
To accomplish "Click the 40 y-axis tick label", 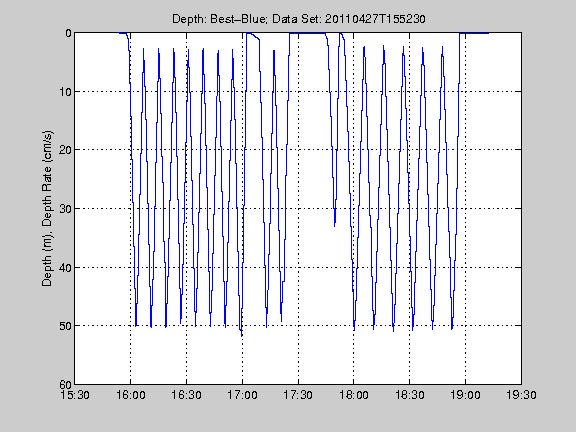I will (x=65, y=267).
